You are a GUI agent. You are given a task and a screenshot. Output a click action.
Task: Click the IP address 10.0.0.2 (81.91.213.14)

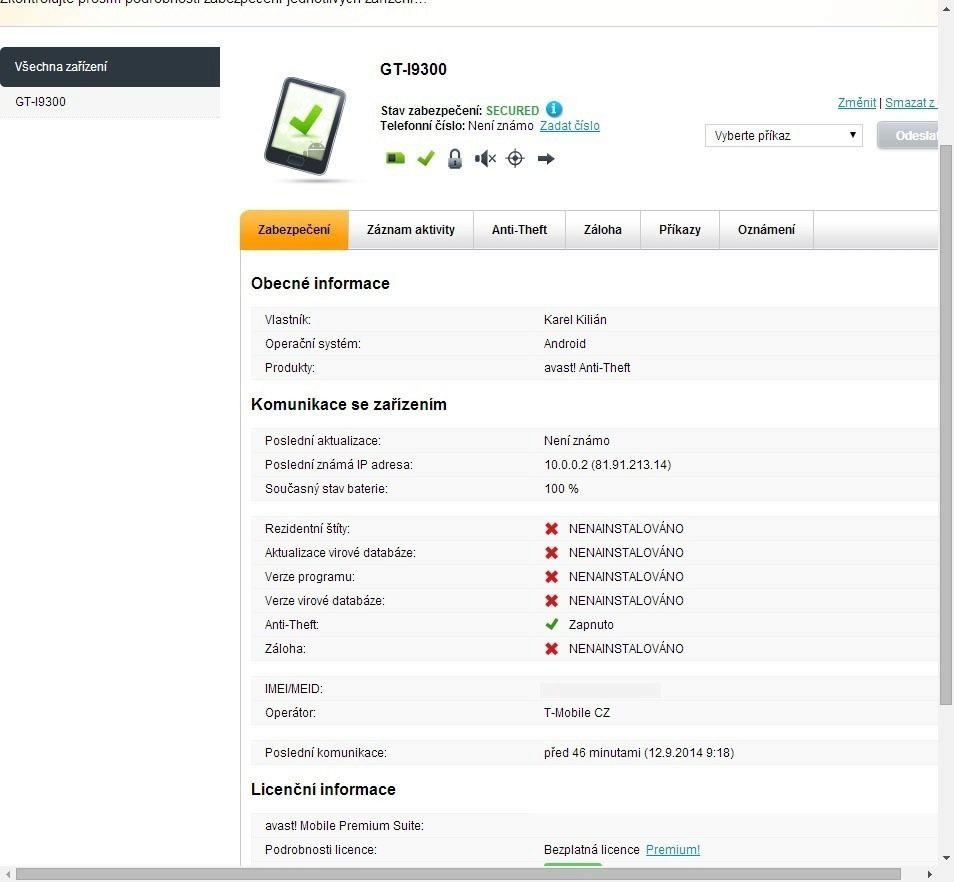pyautogui.click(x=608, y=465)
